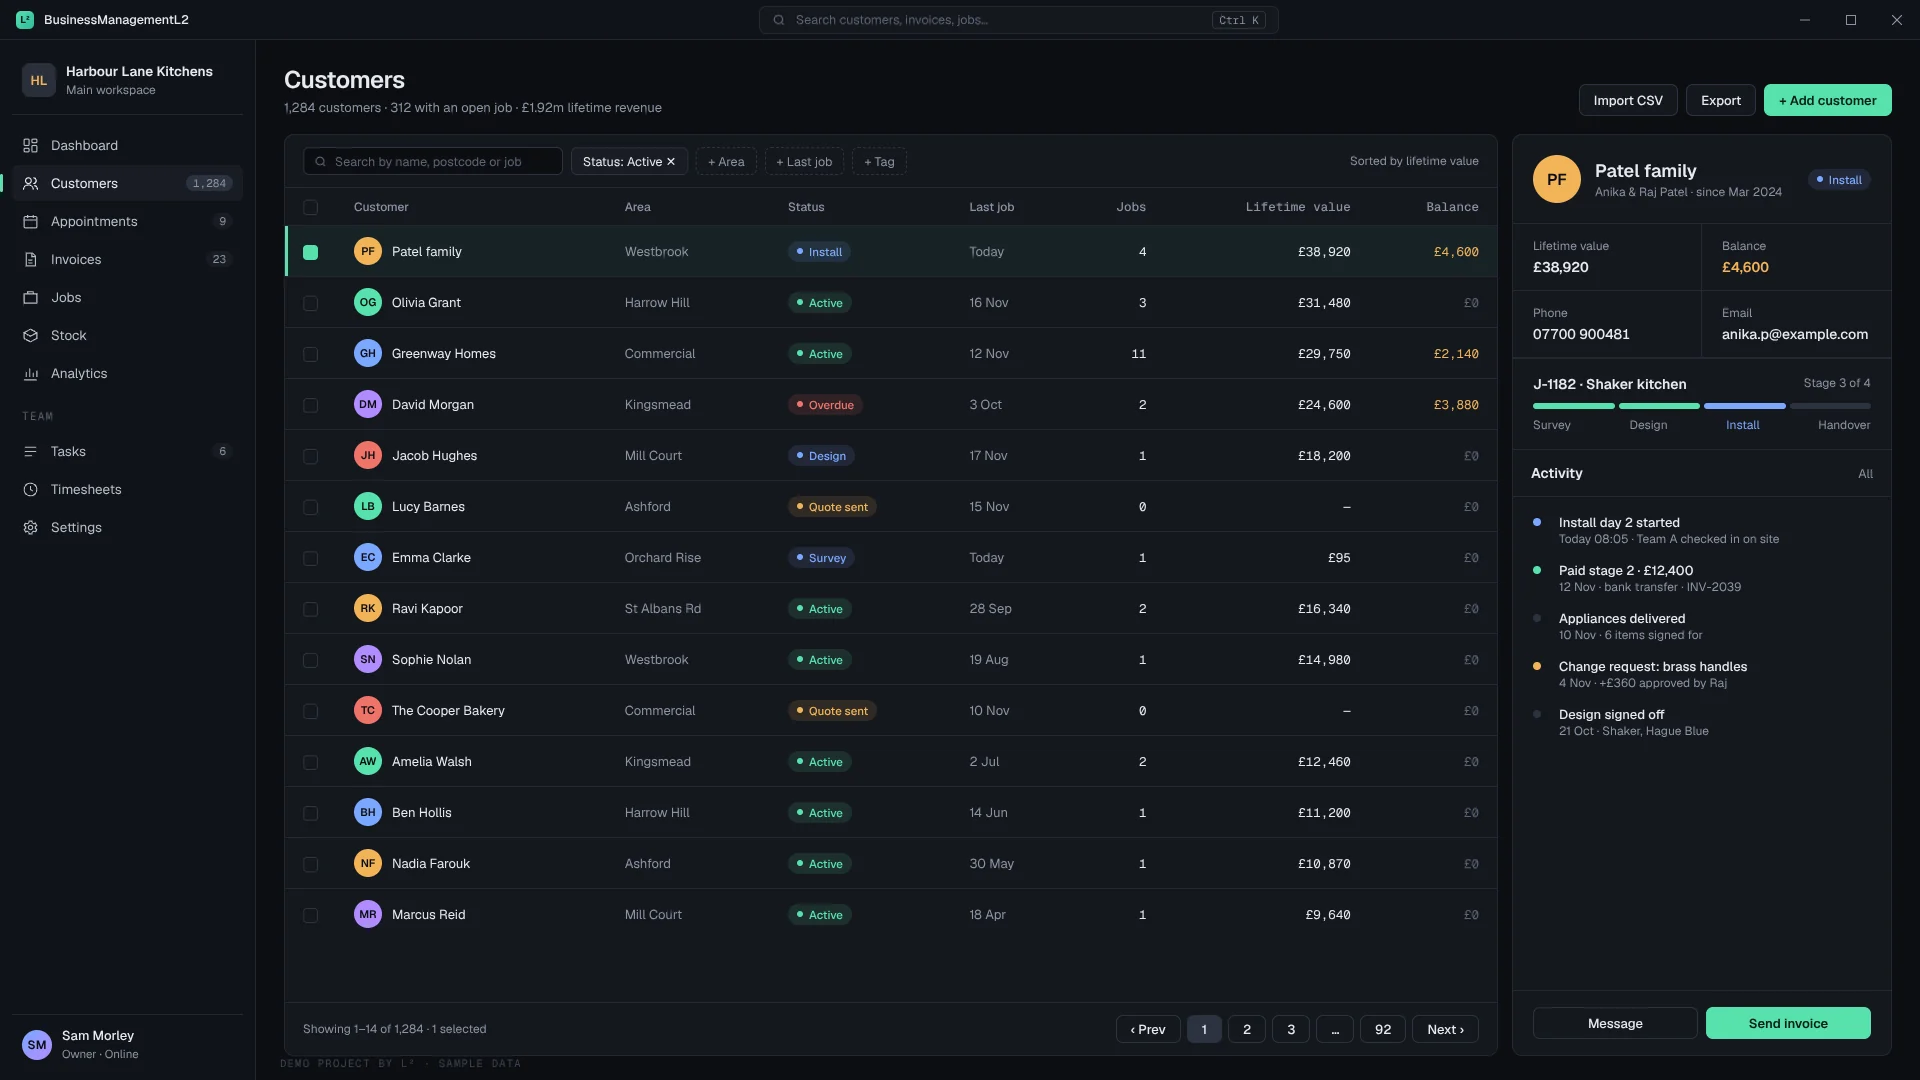Screen dimensions: 1920x1080
Task: Uncheck the Patel family row checkbox
Action: pyautogui.click(x=311, y=252)
